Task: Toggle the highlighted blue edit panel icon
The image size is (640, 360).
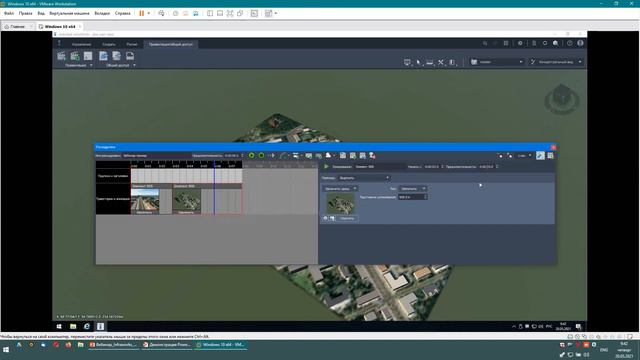Action: pos(540,156)
